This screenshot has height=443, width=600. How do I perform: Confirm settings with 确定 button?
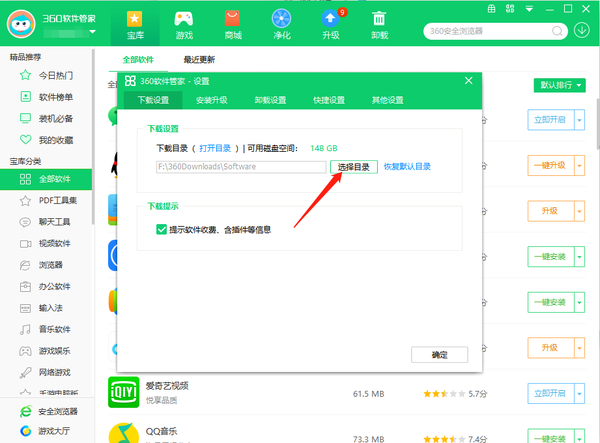point(439,355)
